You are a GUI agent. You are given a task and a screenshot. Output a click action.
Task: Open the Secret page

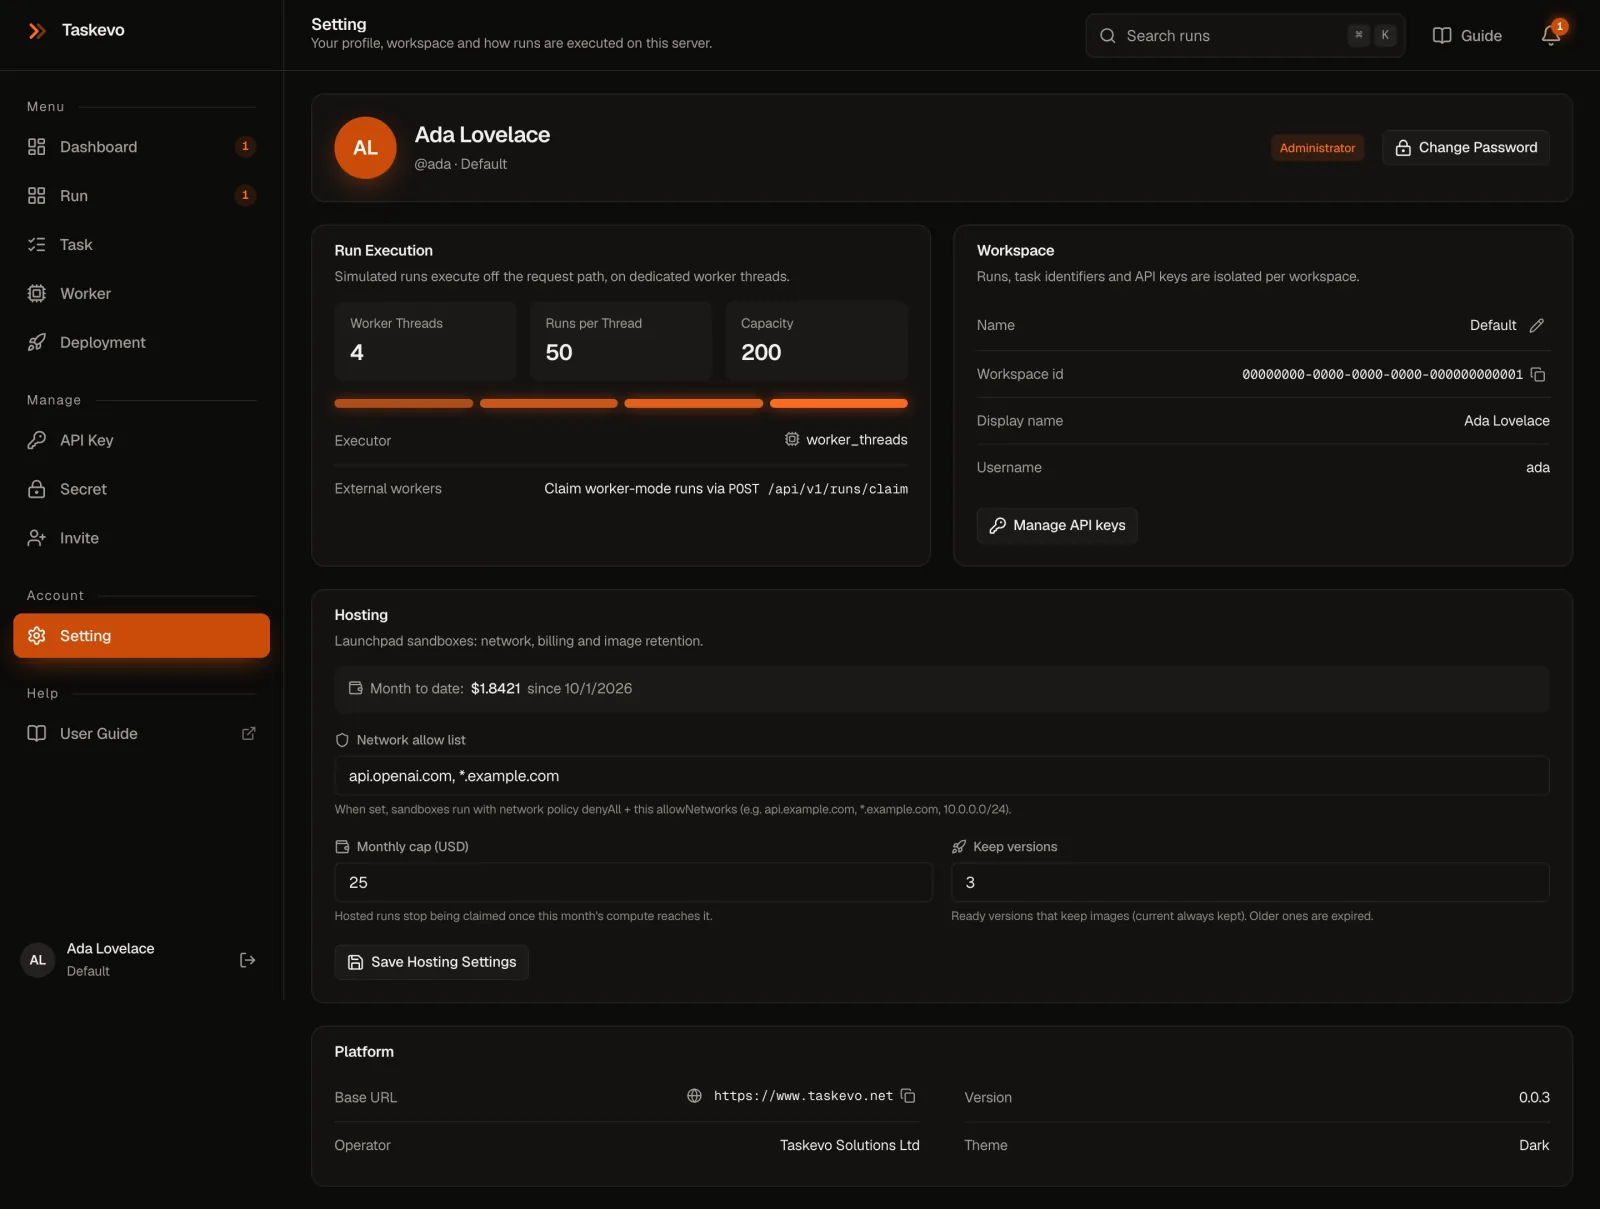(x=141, y=489)
